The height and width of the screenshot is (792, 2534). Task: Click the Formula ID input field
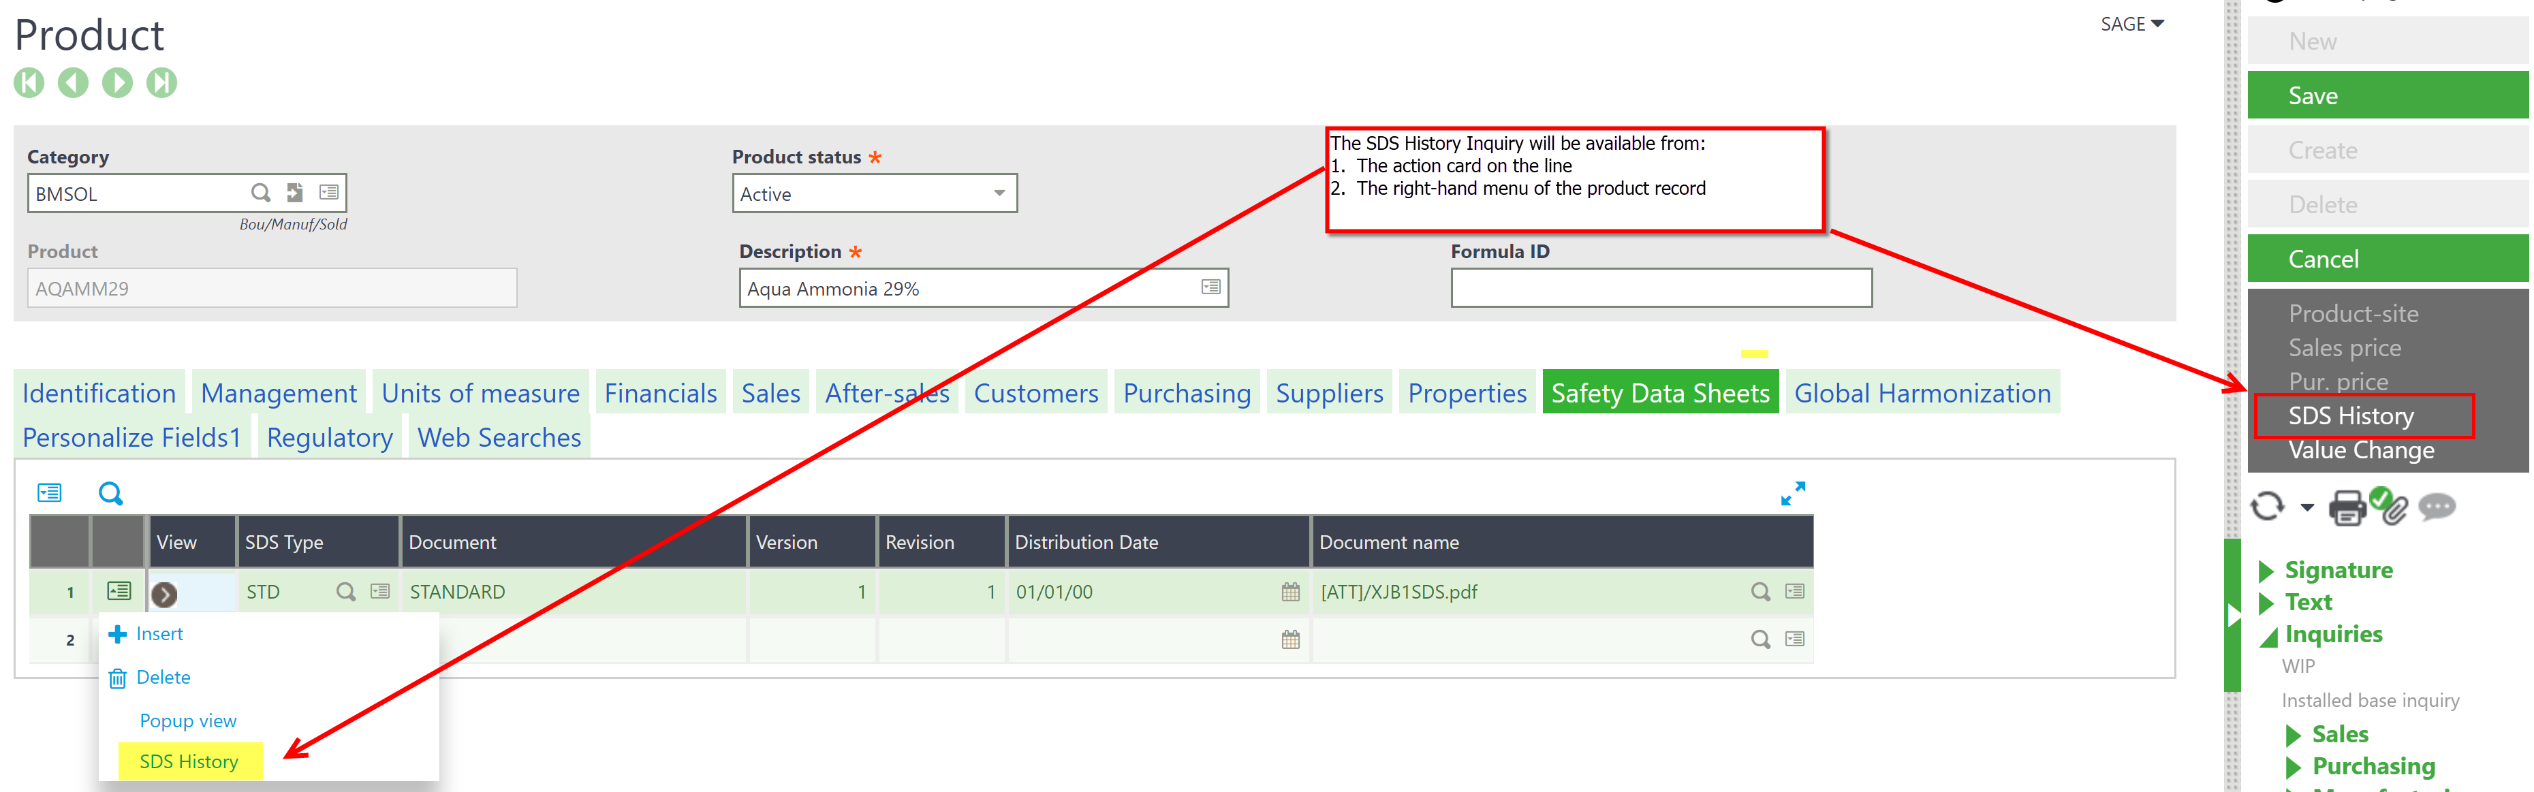1660,289
